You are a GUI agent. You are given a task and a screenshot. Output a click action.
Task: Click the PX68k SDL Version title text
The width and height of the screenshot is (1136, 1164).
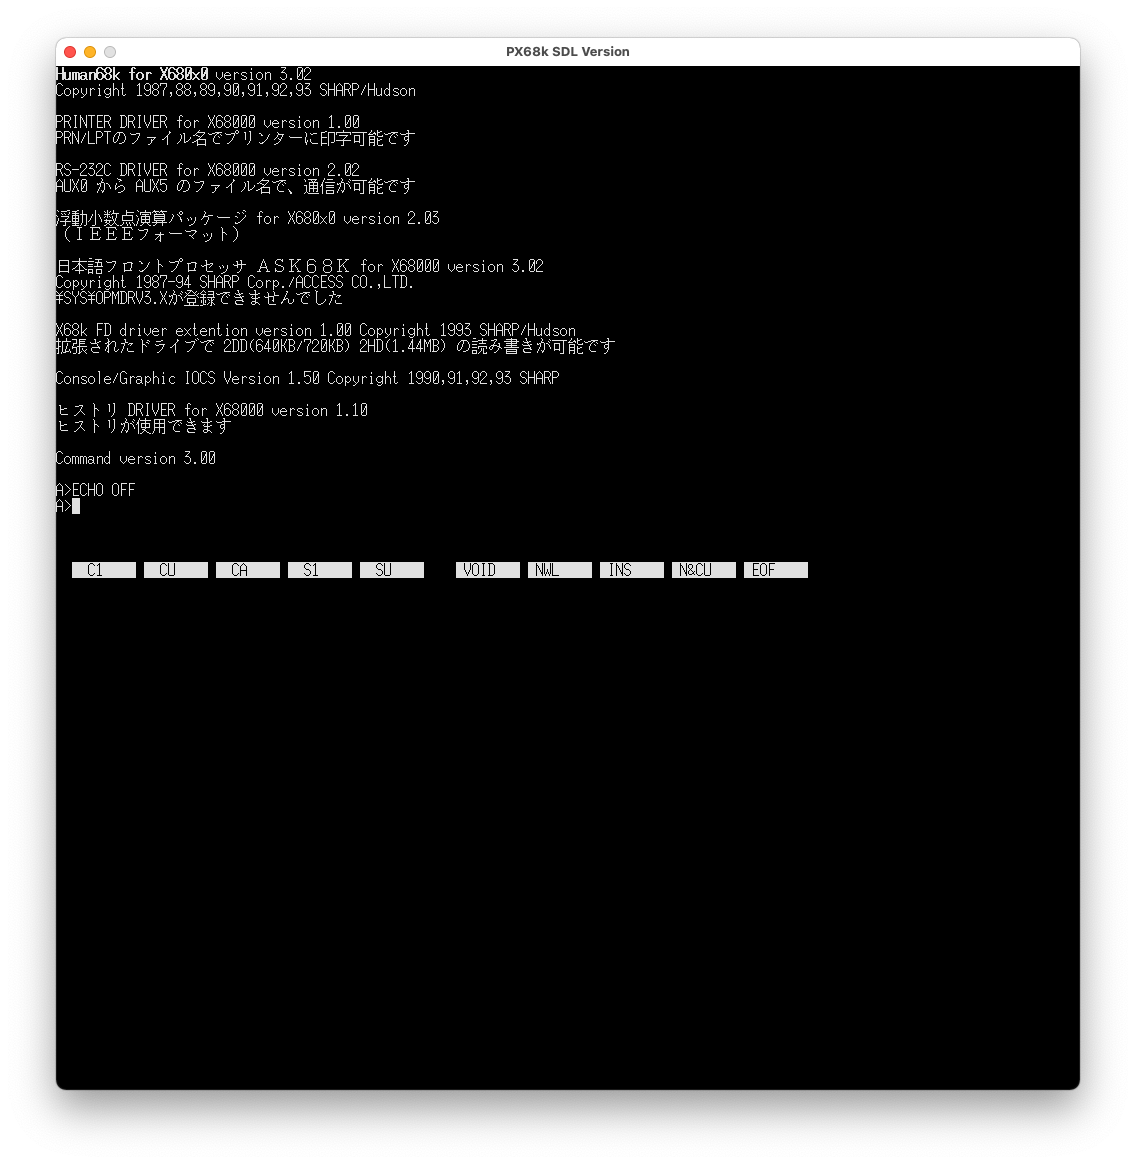568,52
